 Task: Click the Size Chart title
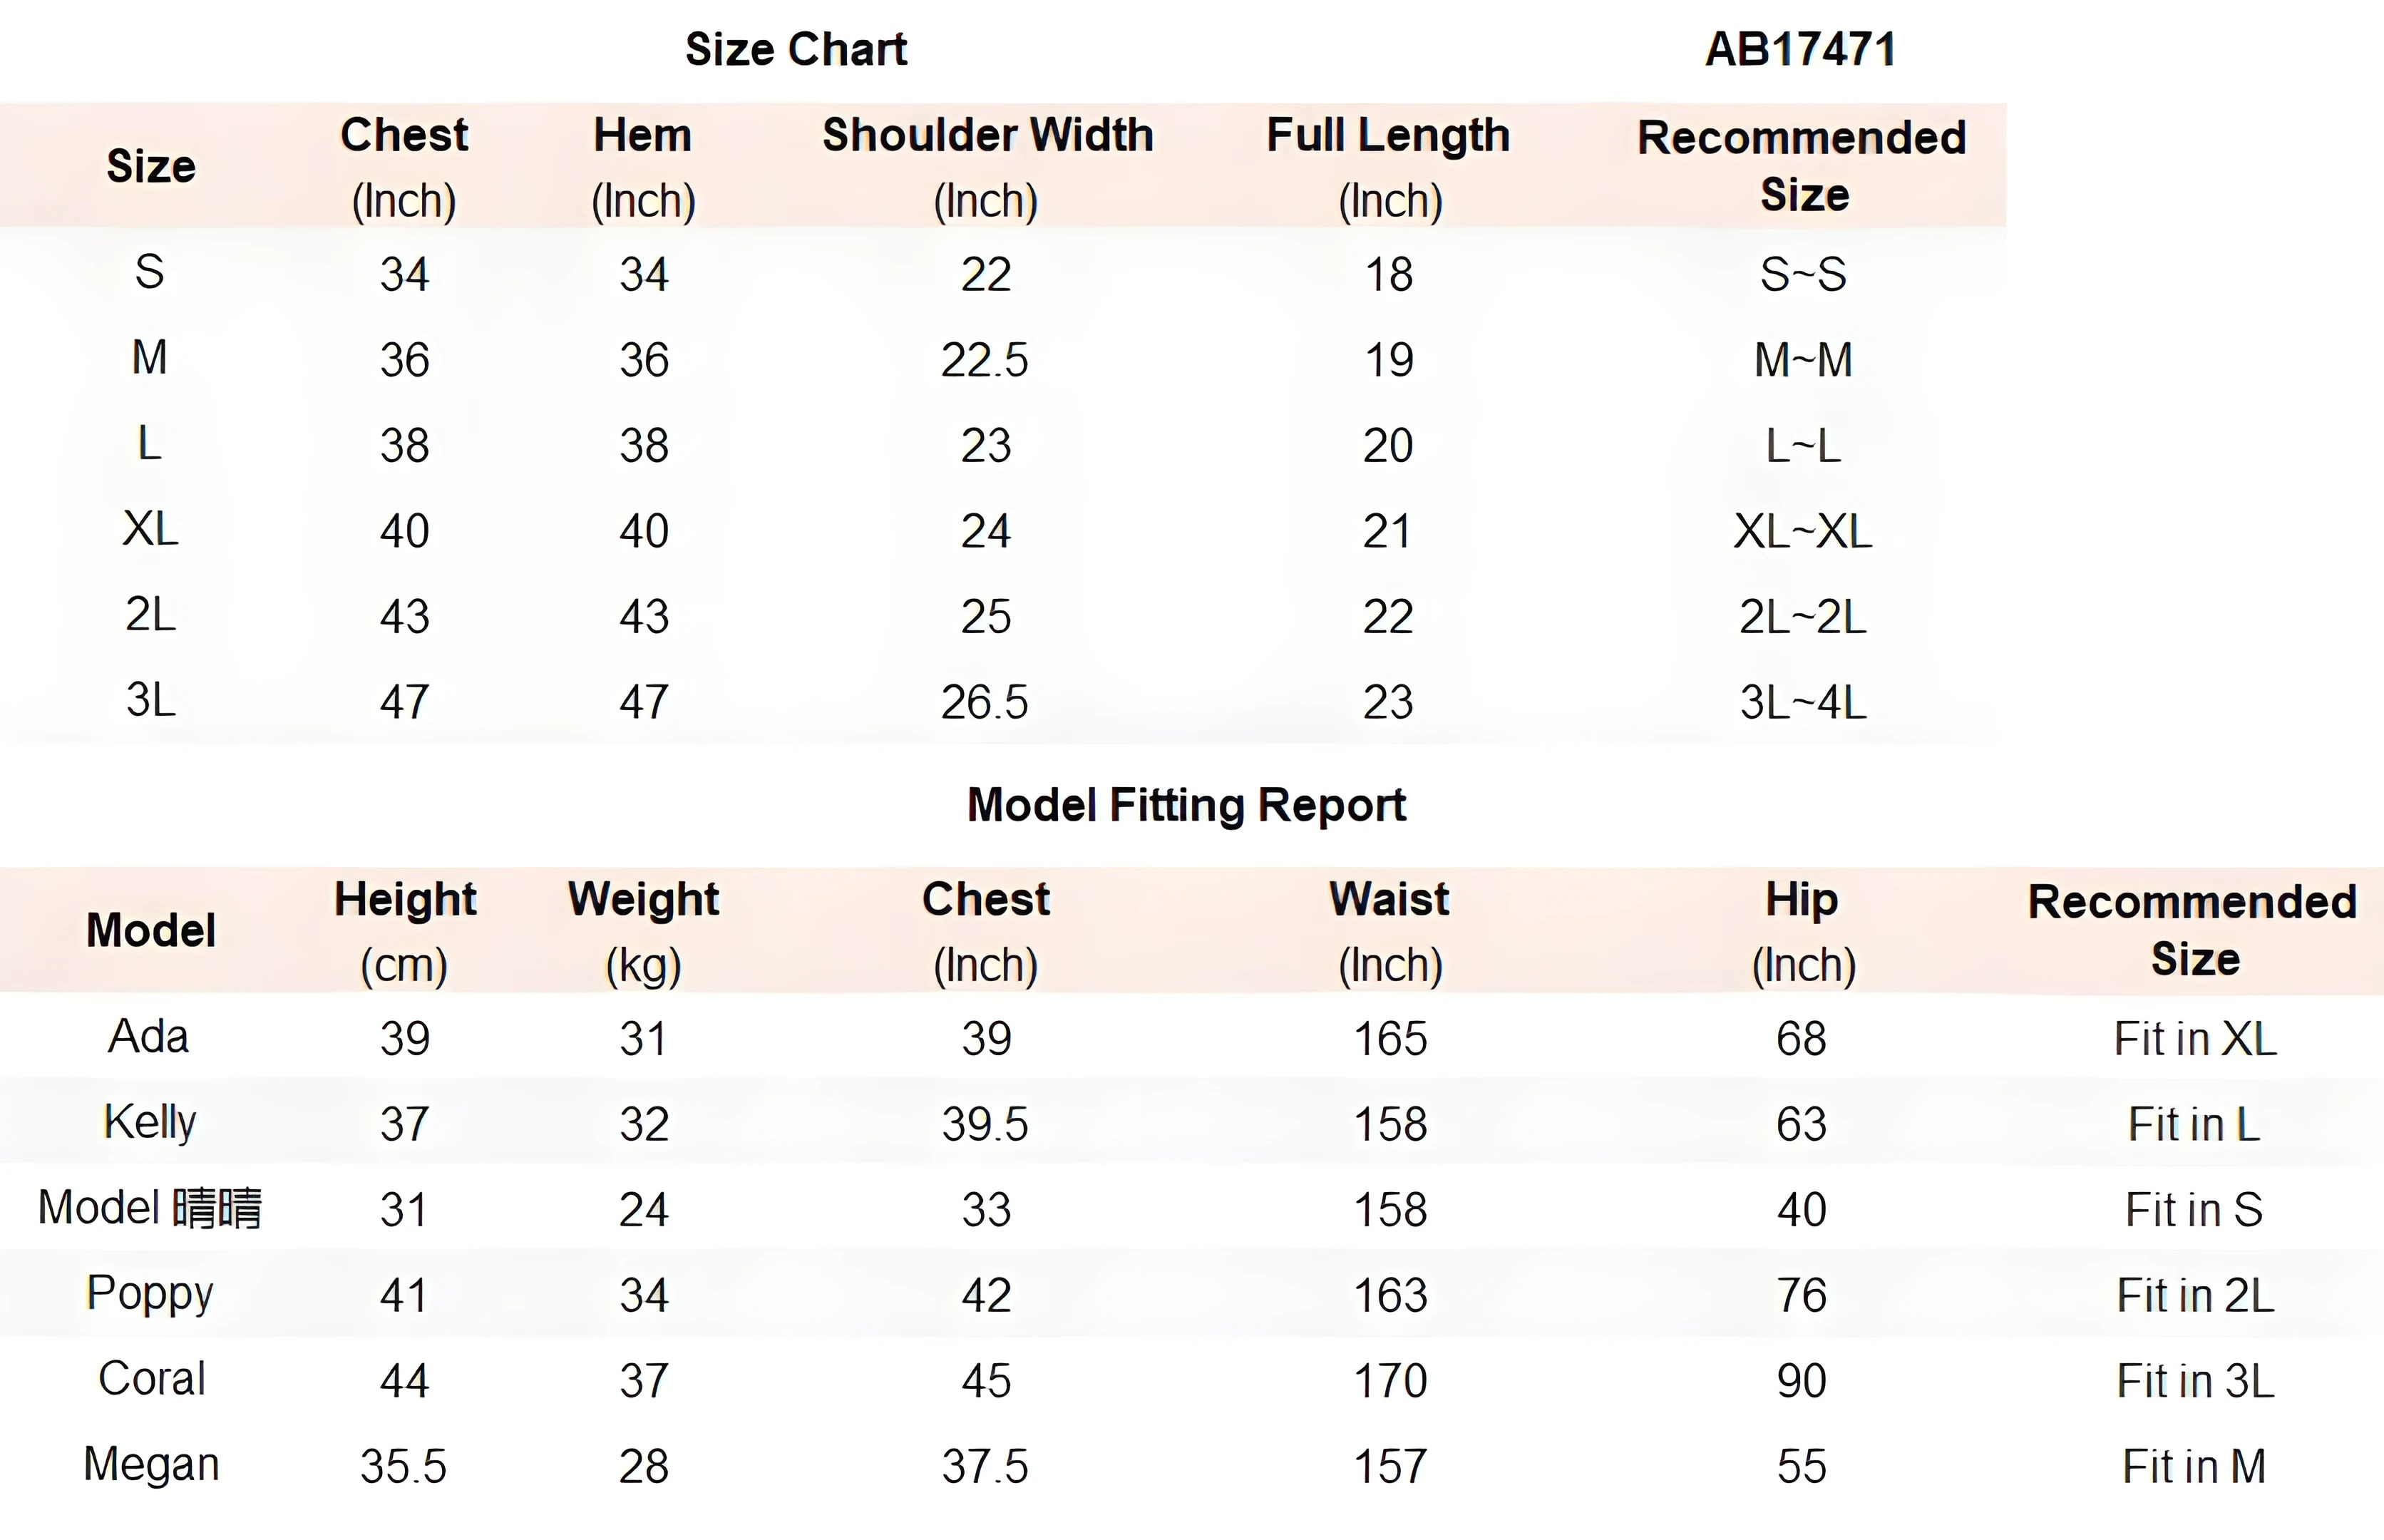796,49
